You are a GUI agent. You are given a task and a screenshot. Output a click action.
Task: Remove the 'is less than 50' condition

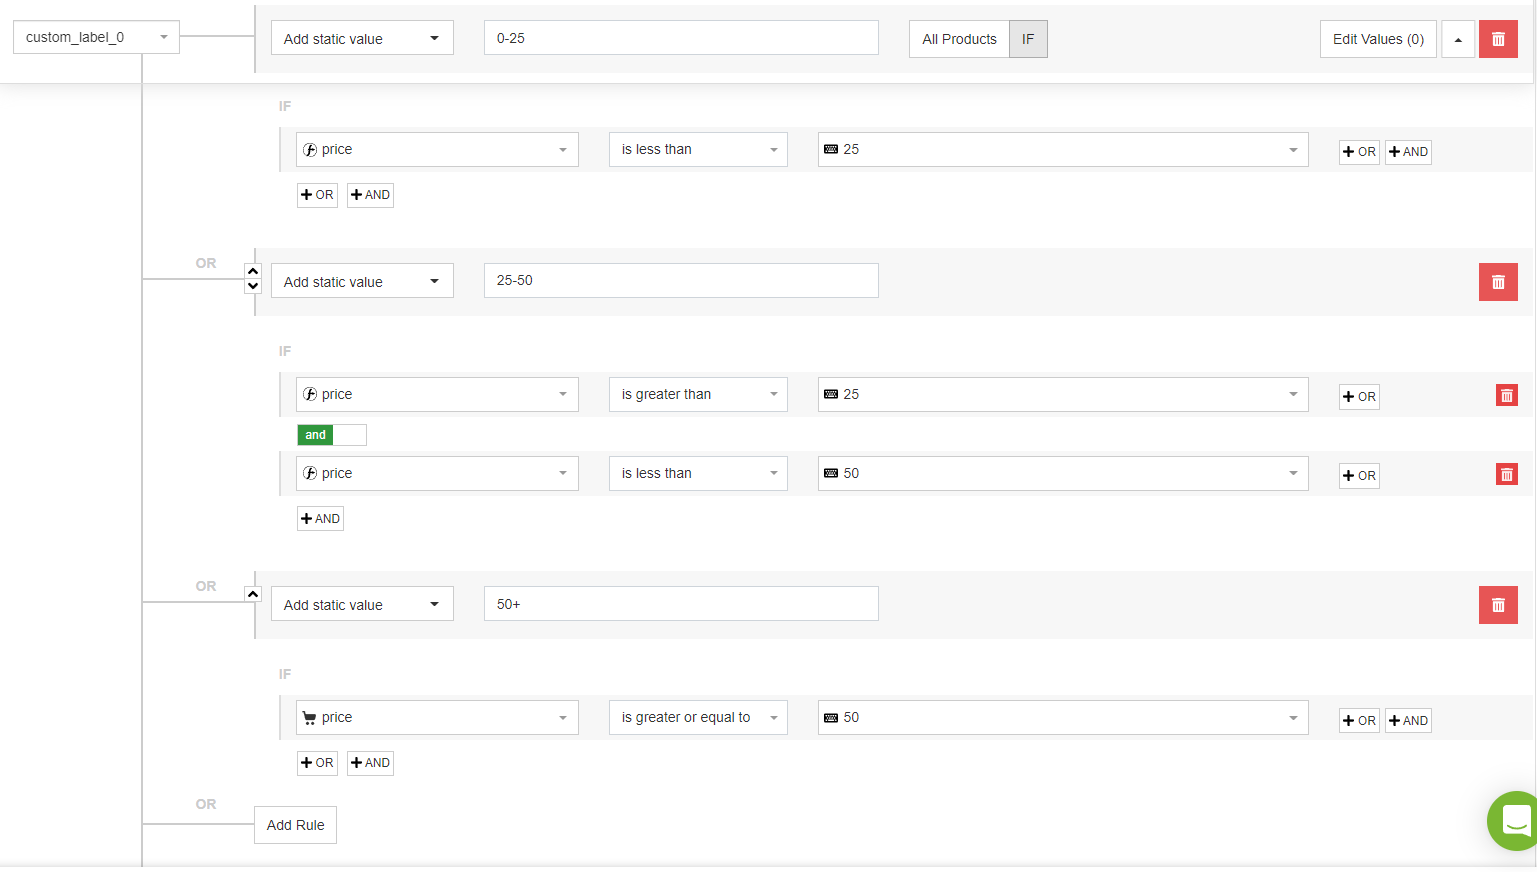point(1506,474)
